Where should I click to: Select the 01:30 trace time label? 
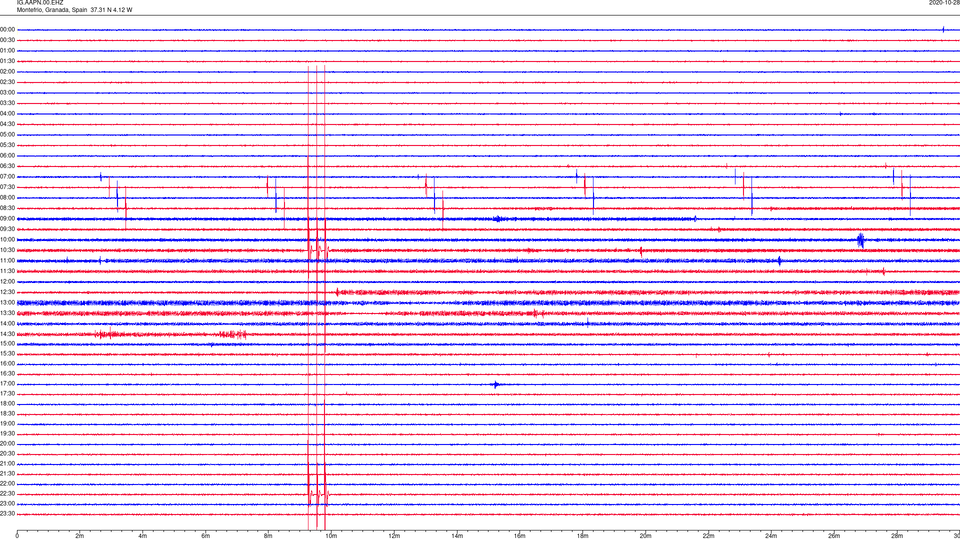tap(7, 61)
